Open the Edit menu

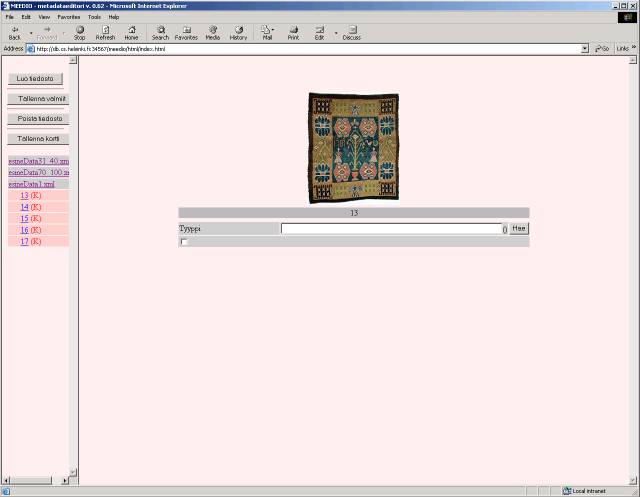(x=26, y=17)
